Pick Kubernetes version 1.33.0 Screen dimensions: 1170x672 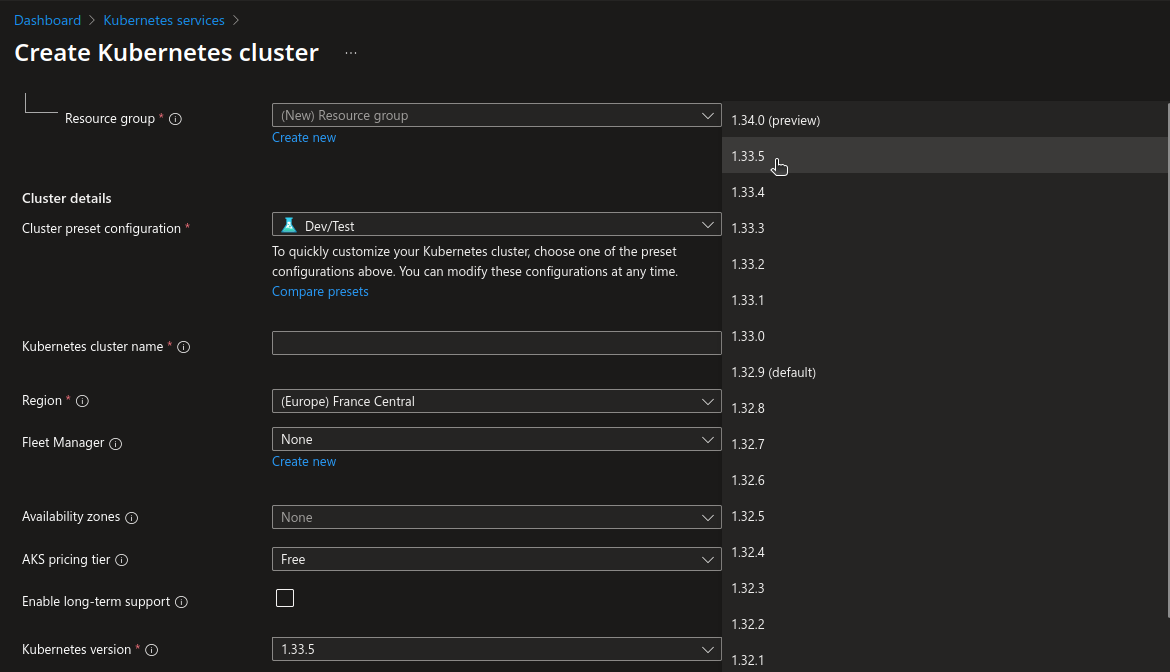[x=748, y=336]
